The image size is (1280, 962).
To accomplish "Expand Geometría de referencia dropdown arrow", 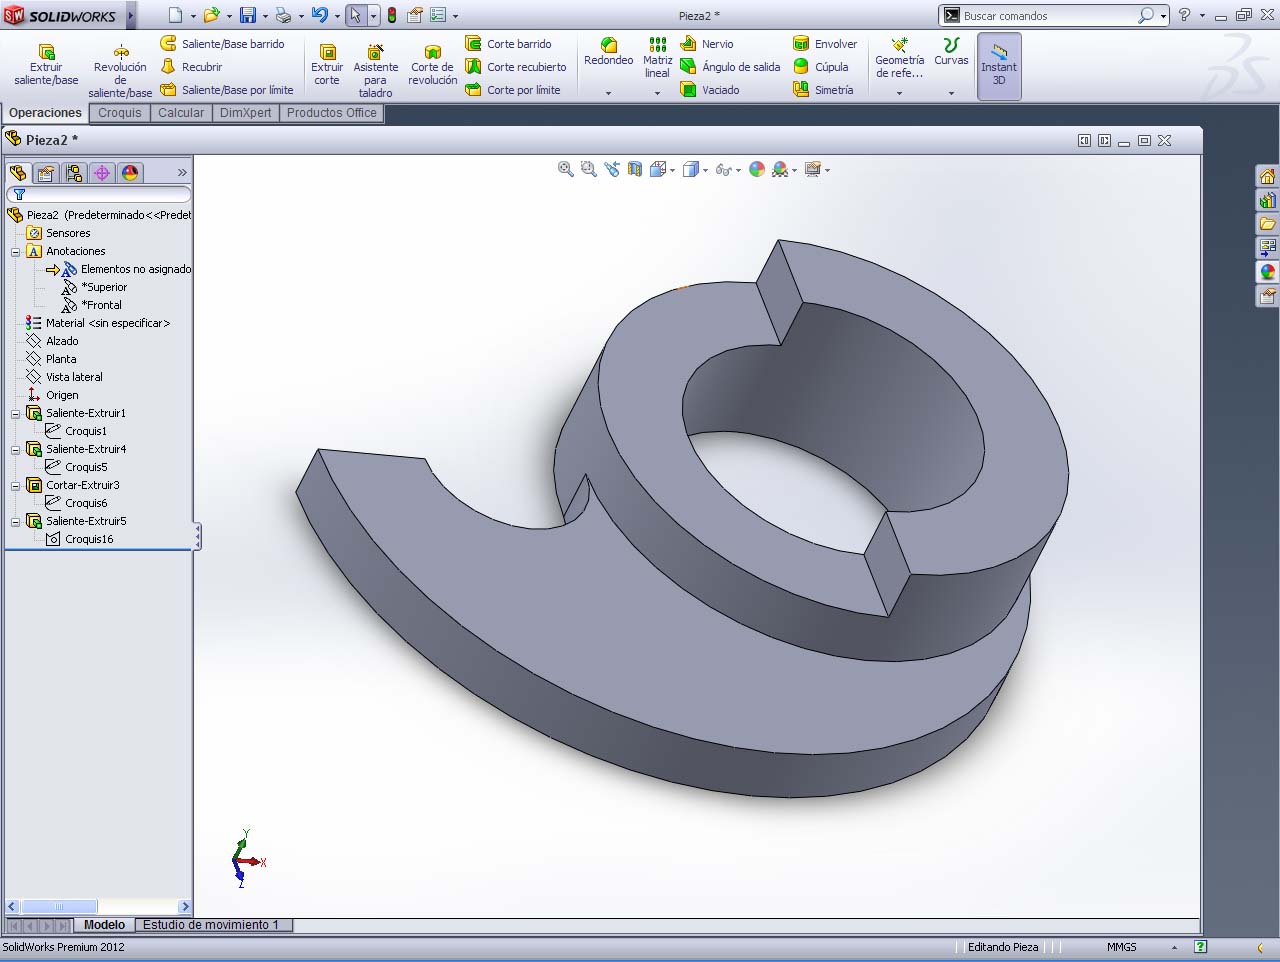I will click(x=899, y=93).
